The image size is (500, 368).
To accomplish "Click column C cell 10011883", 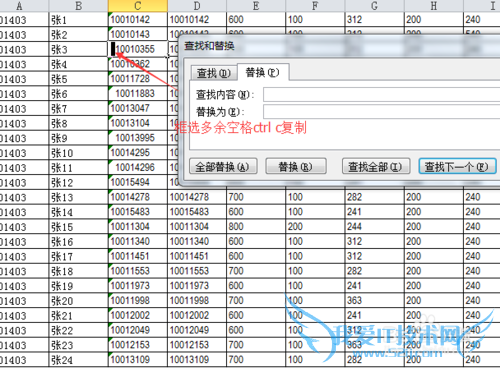I will coord(138,94).
